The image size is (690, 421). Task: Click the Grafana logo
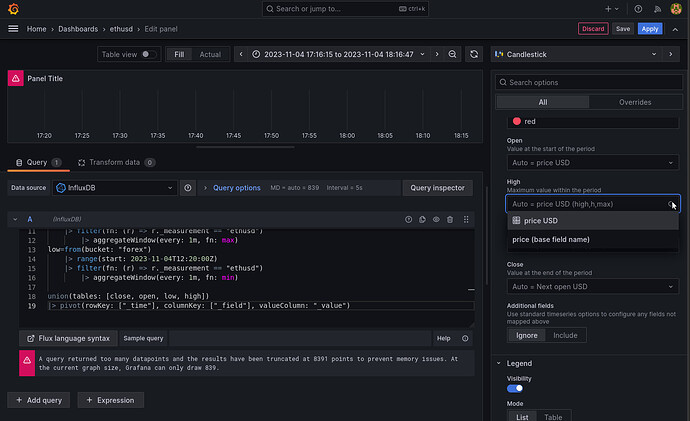click(12, 9)
